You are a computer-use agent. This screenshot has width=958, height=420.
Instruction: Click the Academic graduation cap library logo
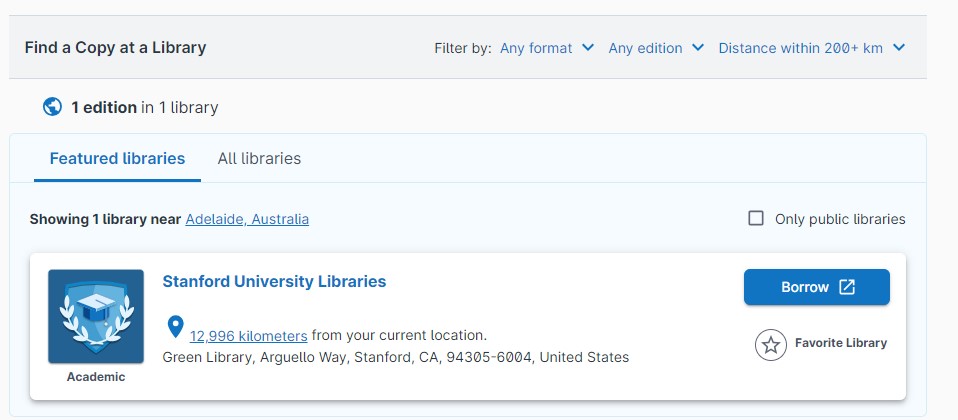pos(96,317)
